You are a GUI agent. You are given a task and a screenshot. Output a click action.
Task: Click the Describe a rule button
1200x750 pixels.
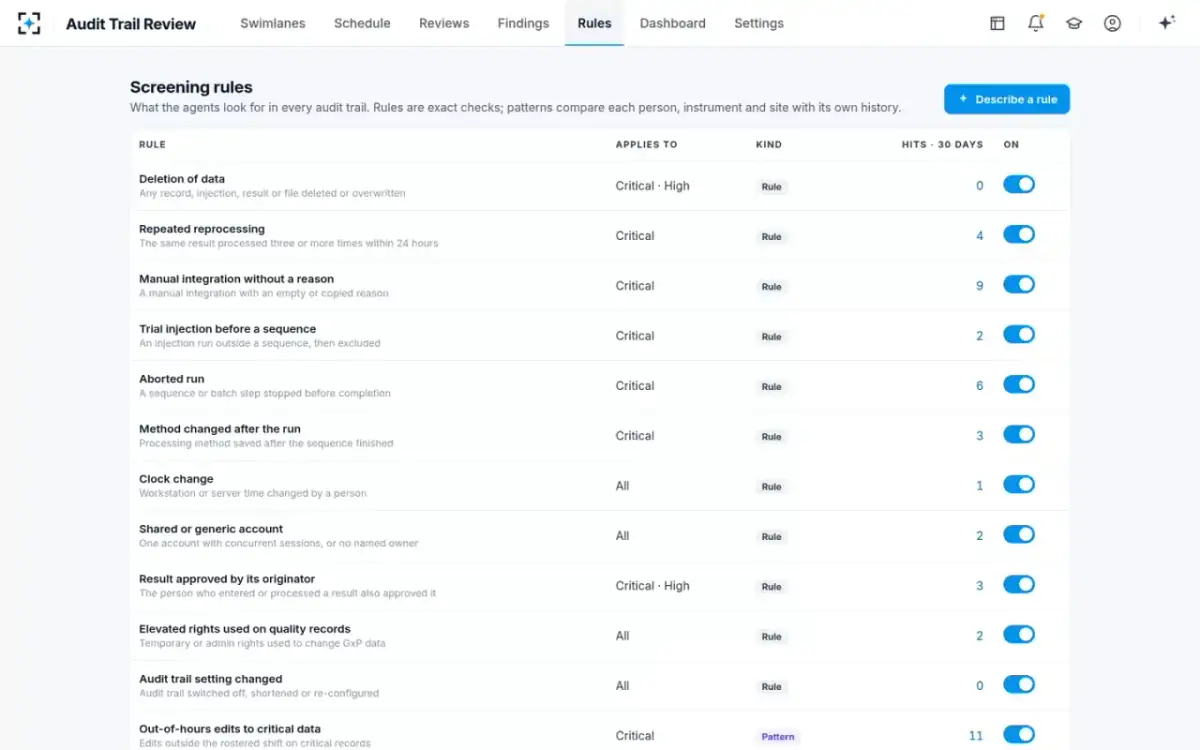pos(1007,99)
